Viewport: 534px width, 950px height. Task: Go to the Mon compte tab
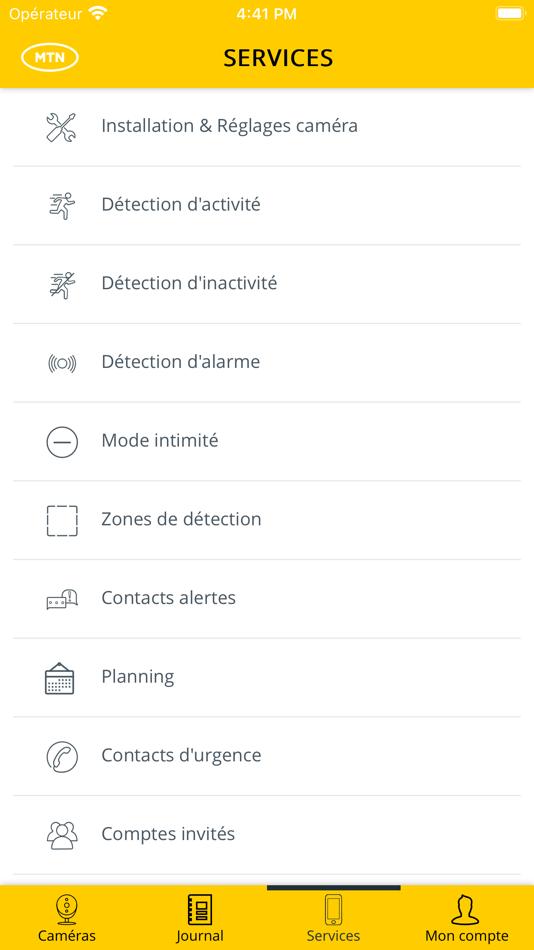pyautogui.click(x=467, y=918)
